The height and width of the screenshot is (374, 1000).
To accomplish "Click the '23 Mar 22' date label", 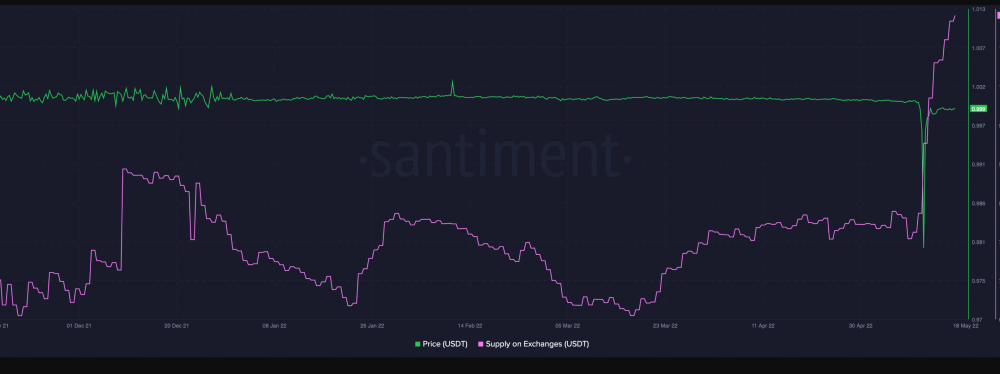I will [665, 325].
